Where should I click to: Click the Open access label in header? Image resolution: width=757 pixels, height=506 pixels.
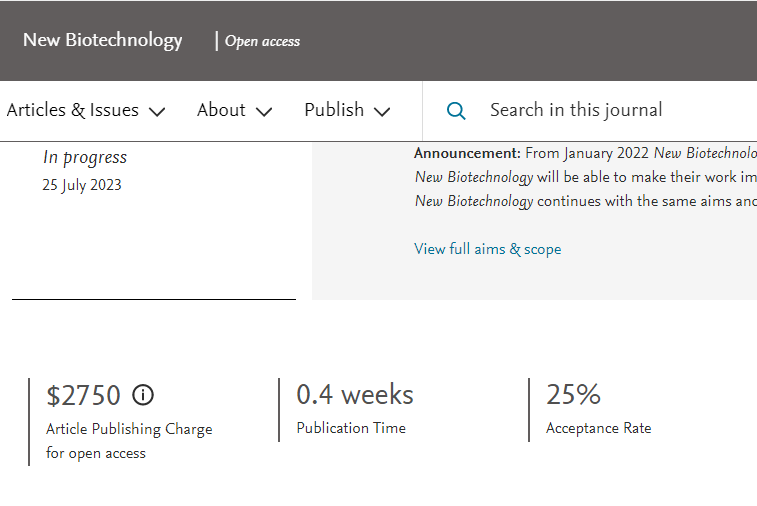click(x=262, y=41)
